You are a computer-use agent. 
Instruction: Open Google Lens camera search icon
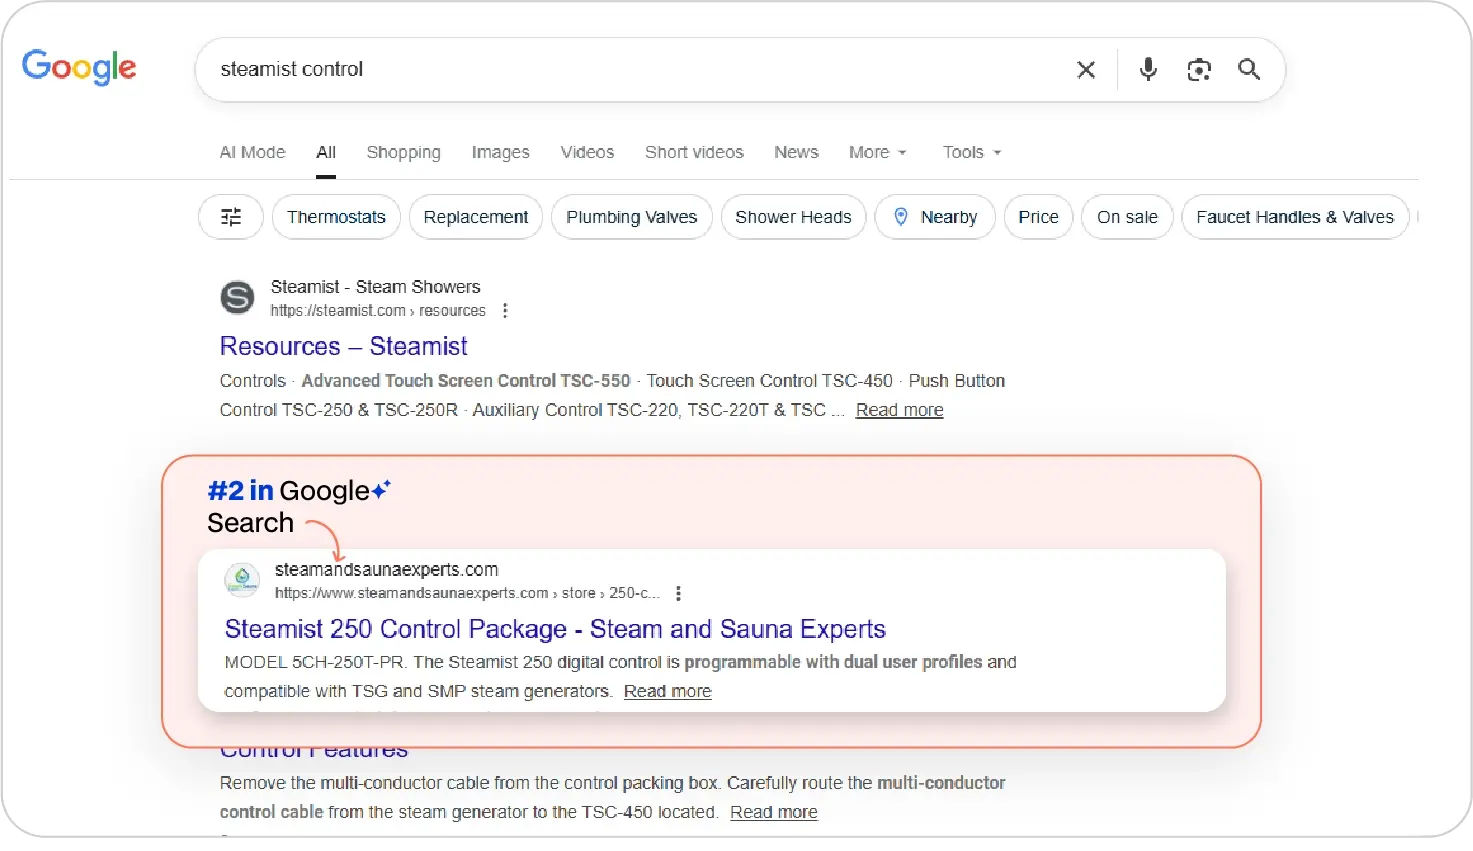(x=1198, y=69)
